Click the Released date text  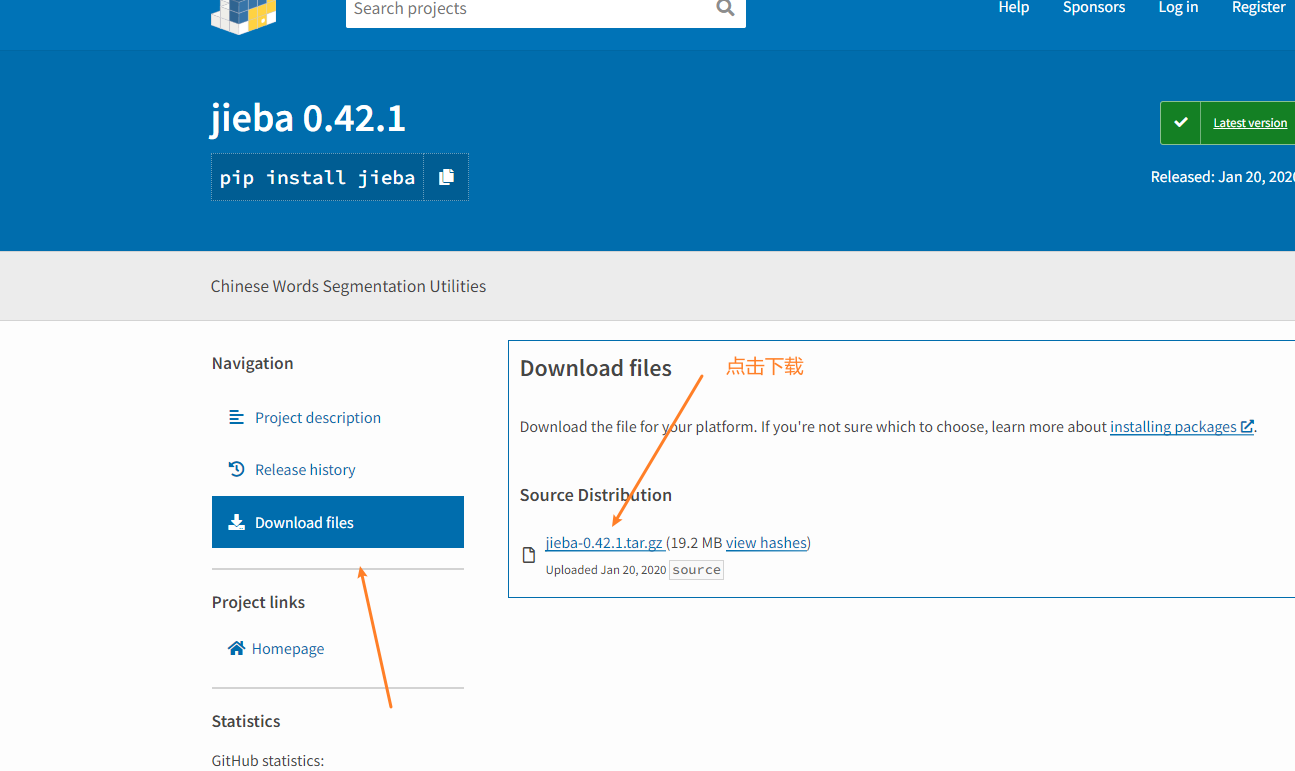pyautogui.click(x=1223, y=177)
